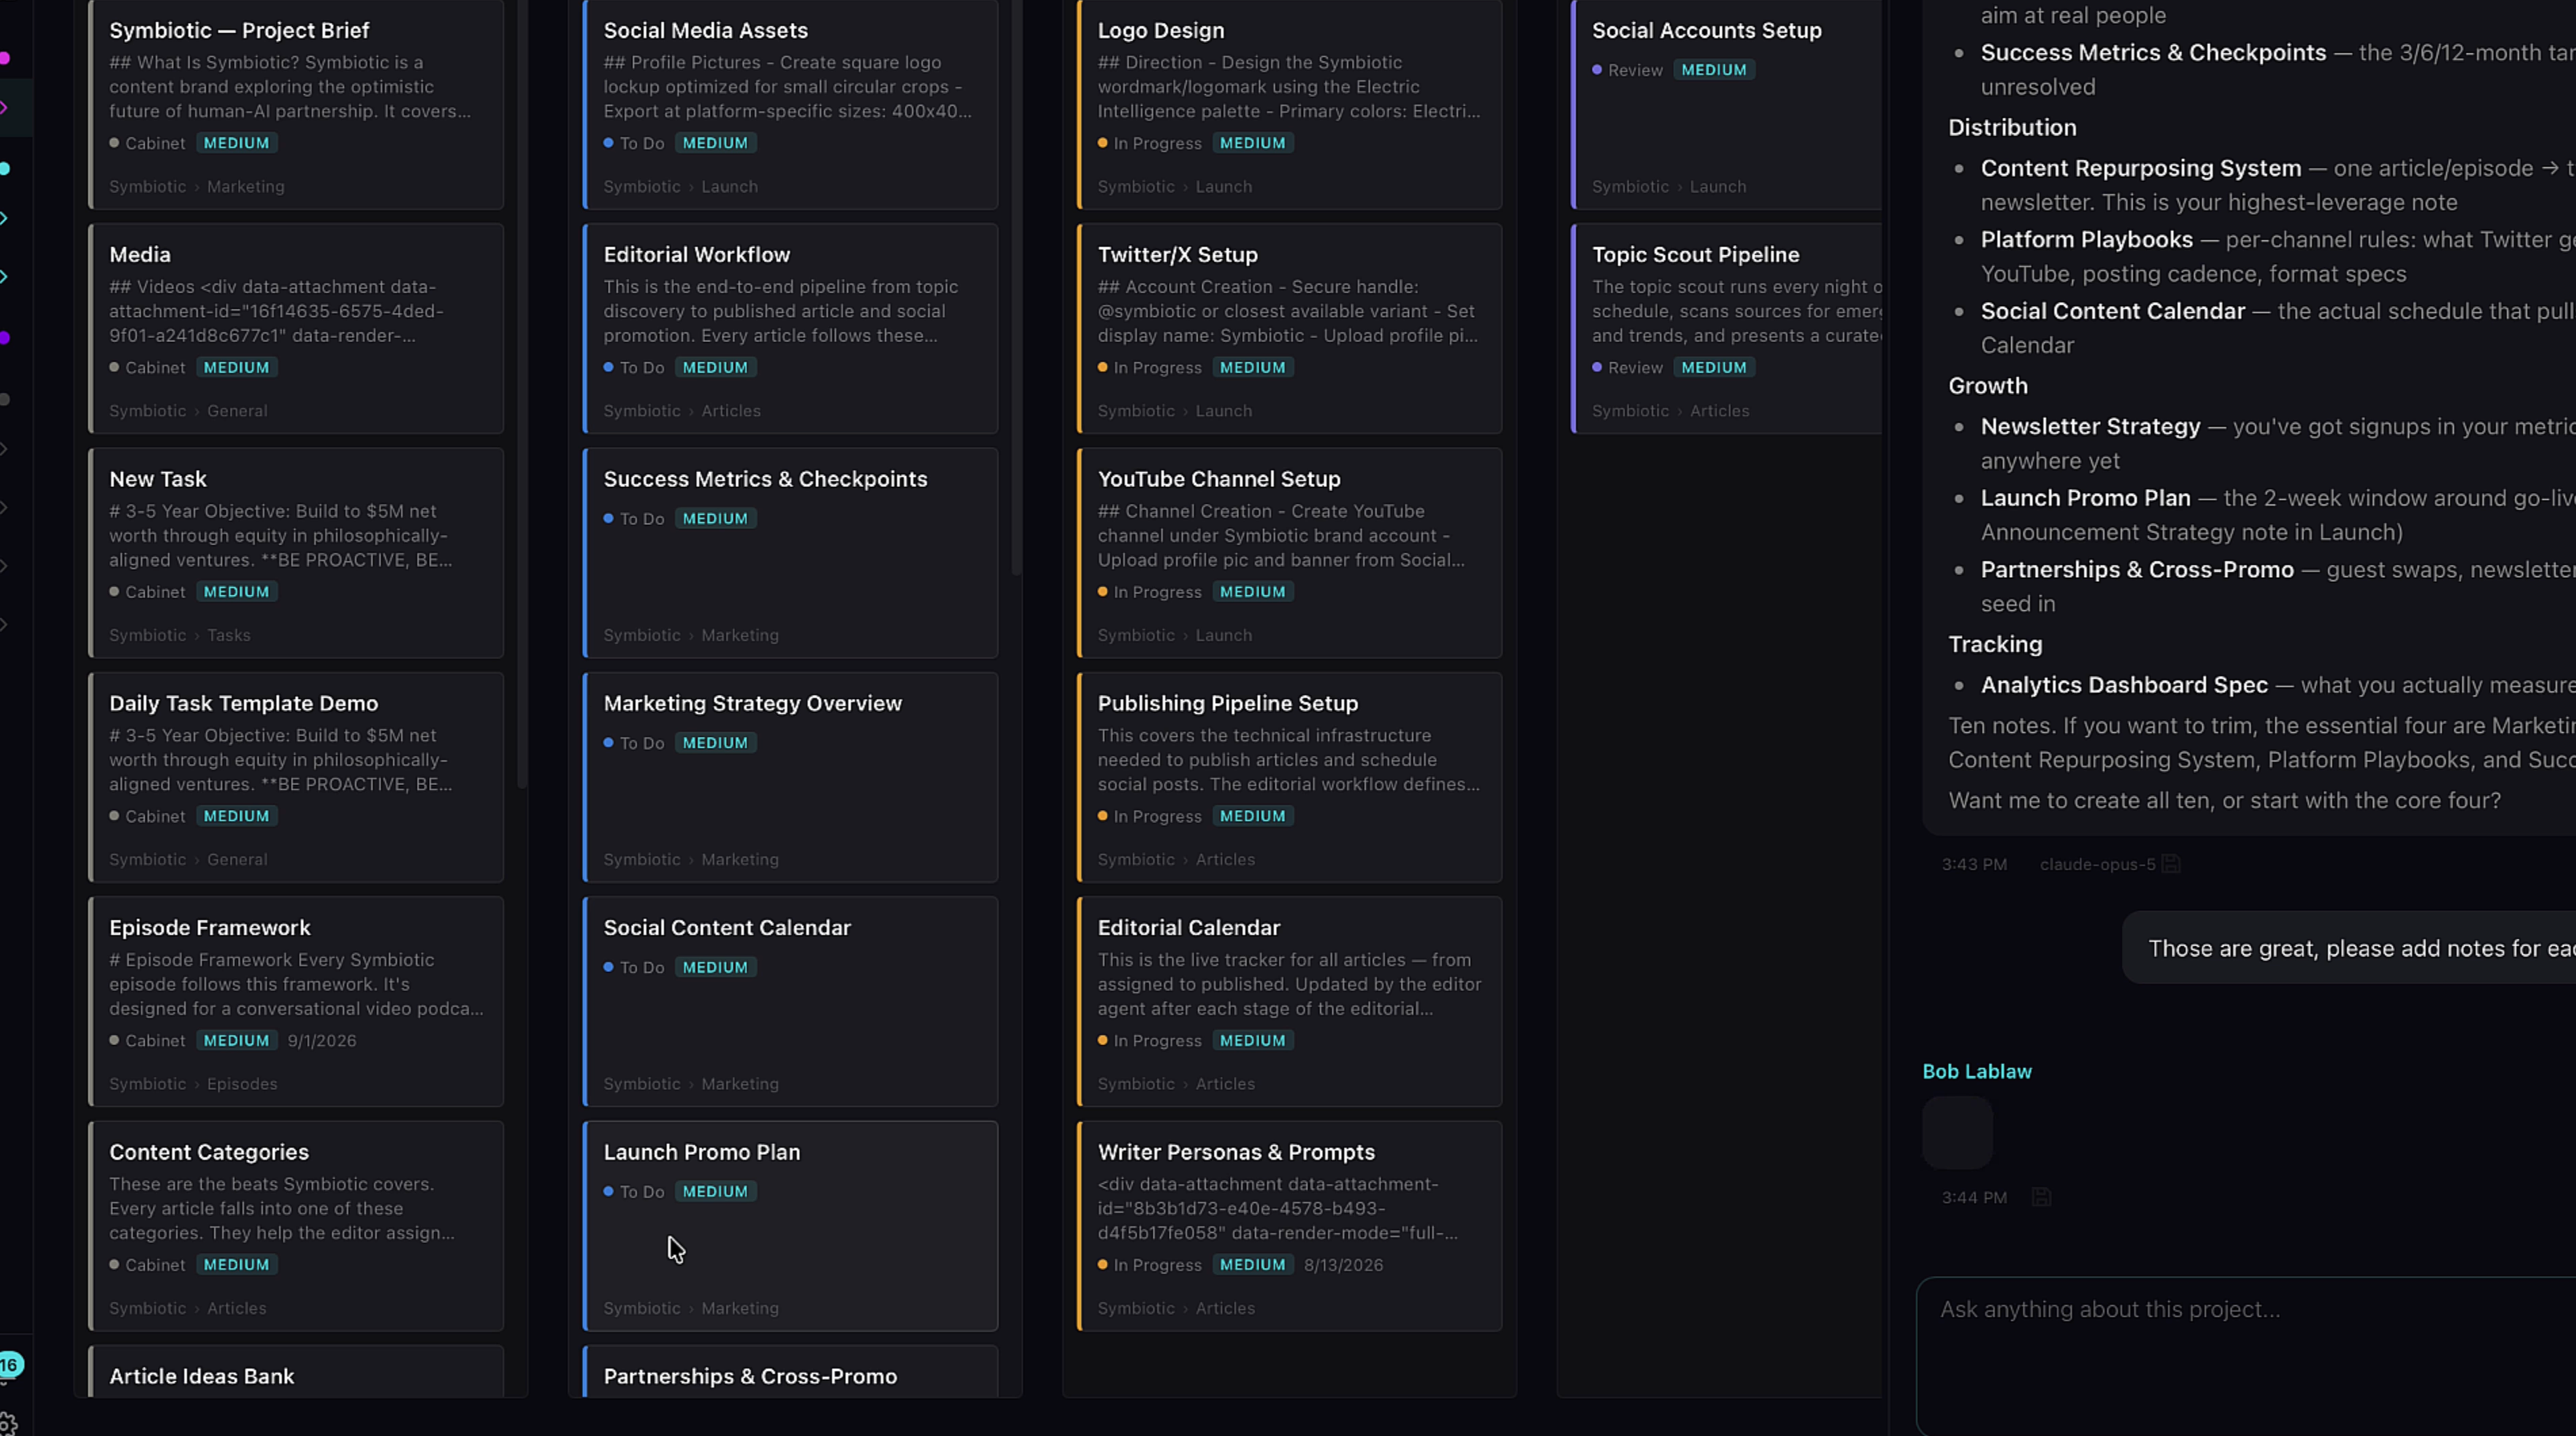2576x1436 pixels.
Task: Click the save icon next to 3:44 PM
Action: pos(2041,1197)
